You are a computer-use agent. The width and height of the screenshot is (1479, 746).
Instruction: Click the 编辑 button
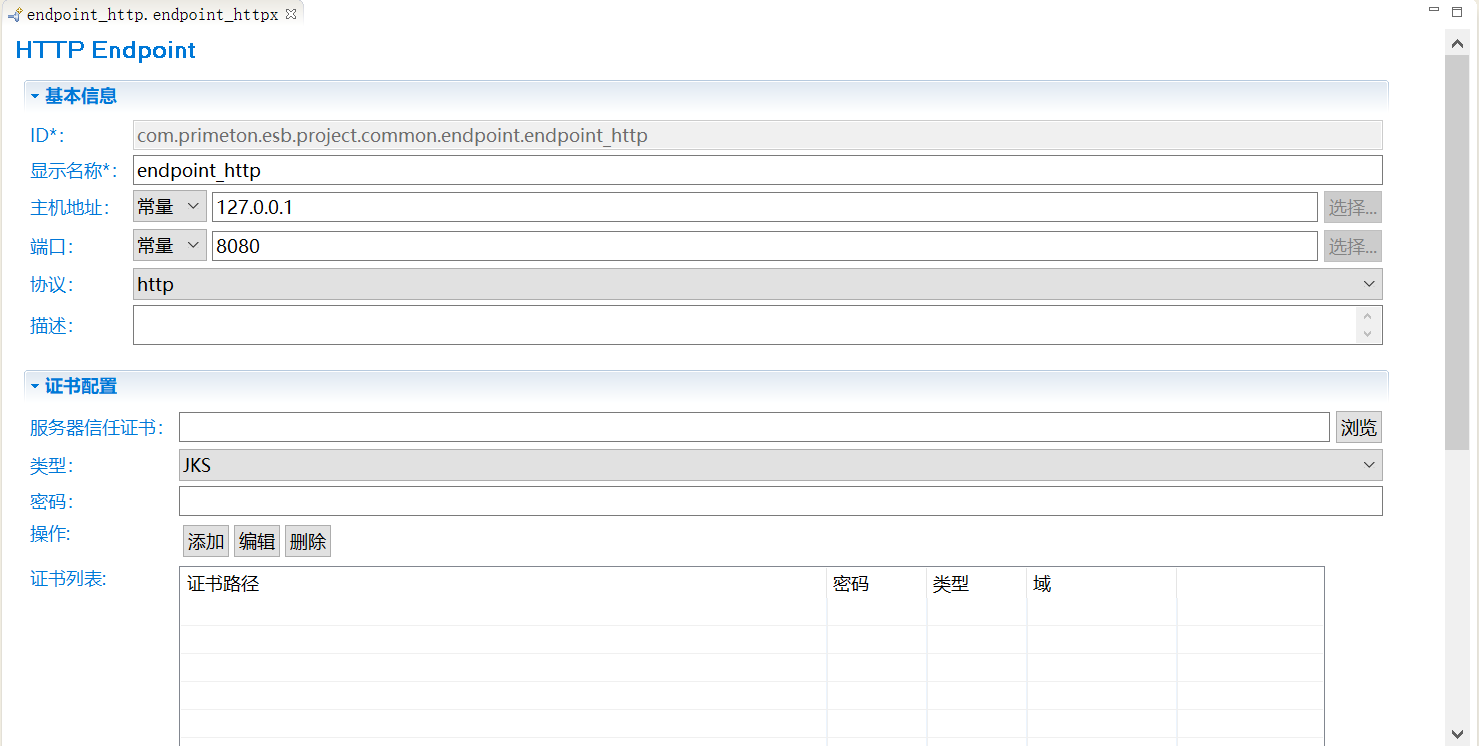click(257, 541)
